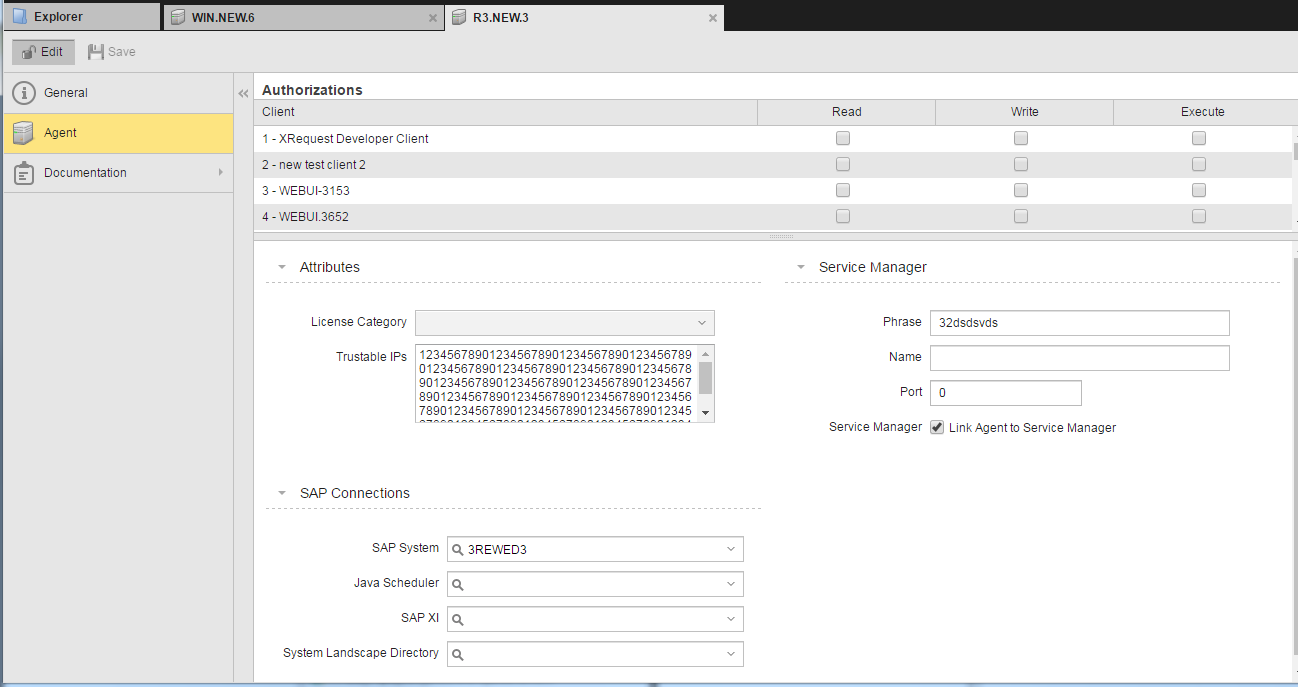Click the Execute column header

[x=1202, y=112]
